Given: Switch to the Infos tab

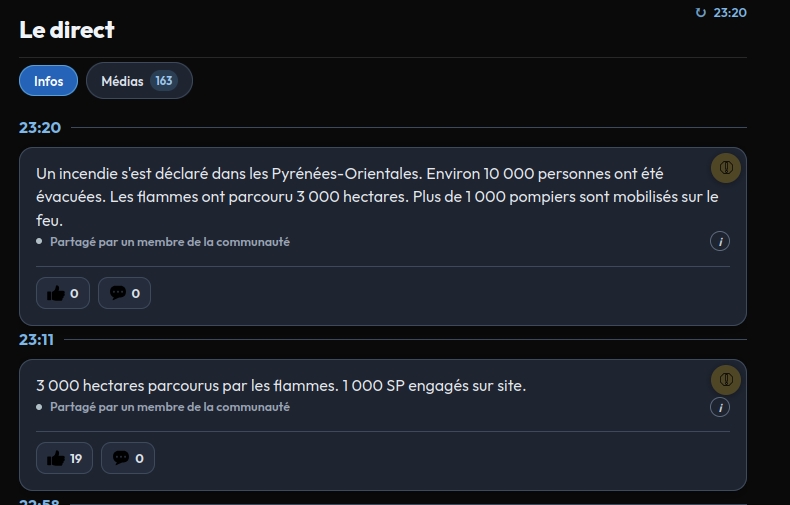Looking at the screenshot, I should [48, 81].
